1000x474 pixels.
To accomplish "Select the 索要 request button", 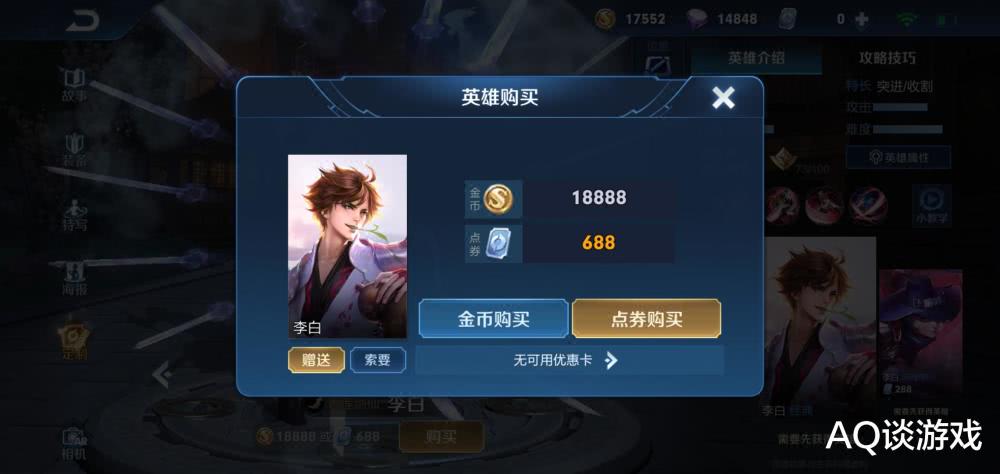I will [378, 360].
